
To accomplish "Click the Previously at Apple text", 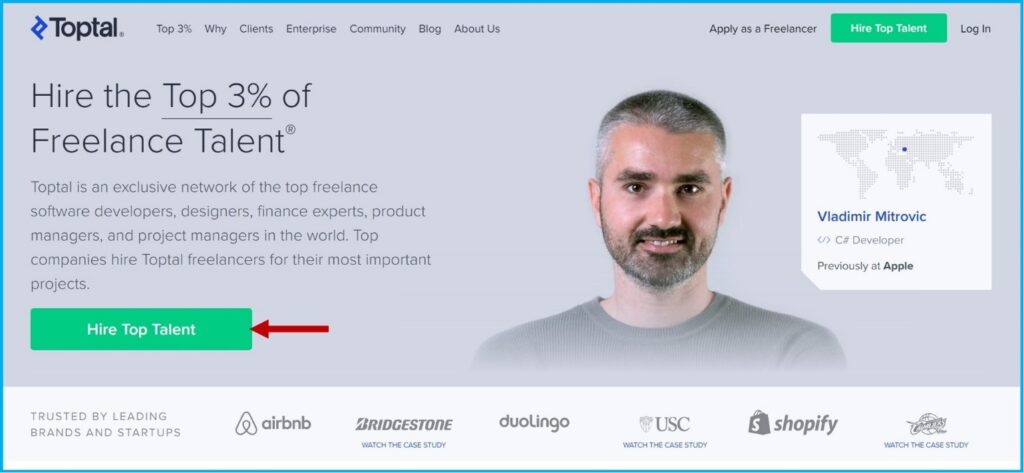I will click(x=865, y=266).
